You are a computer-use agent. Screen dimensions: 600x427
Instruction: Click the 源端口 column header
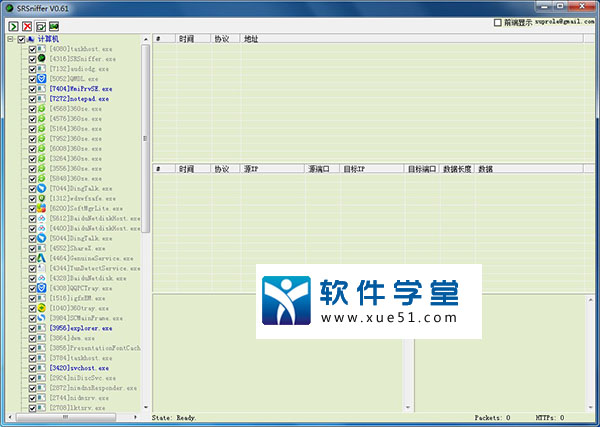pyautogui.click(x=322, y=169)
